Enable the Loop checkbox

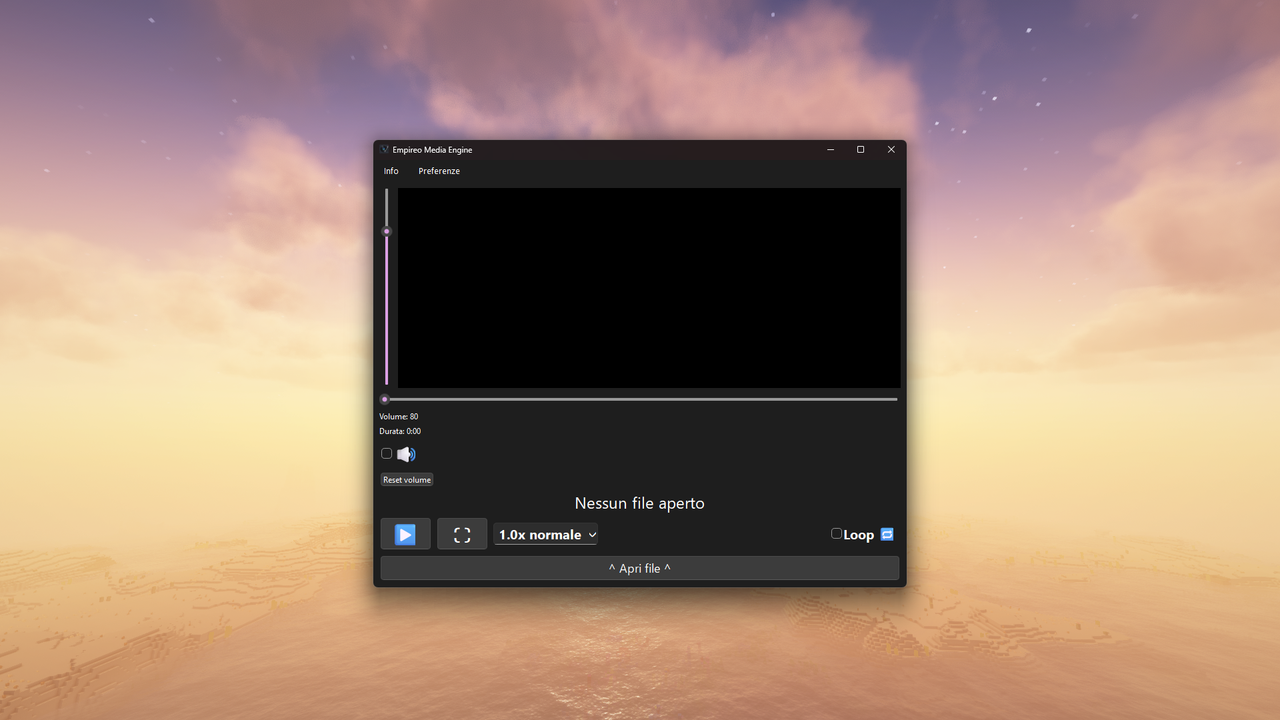coord(836,534)
